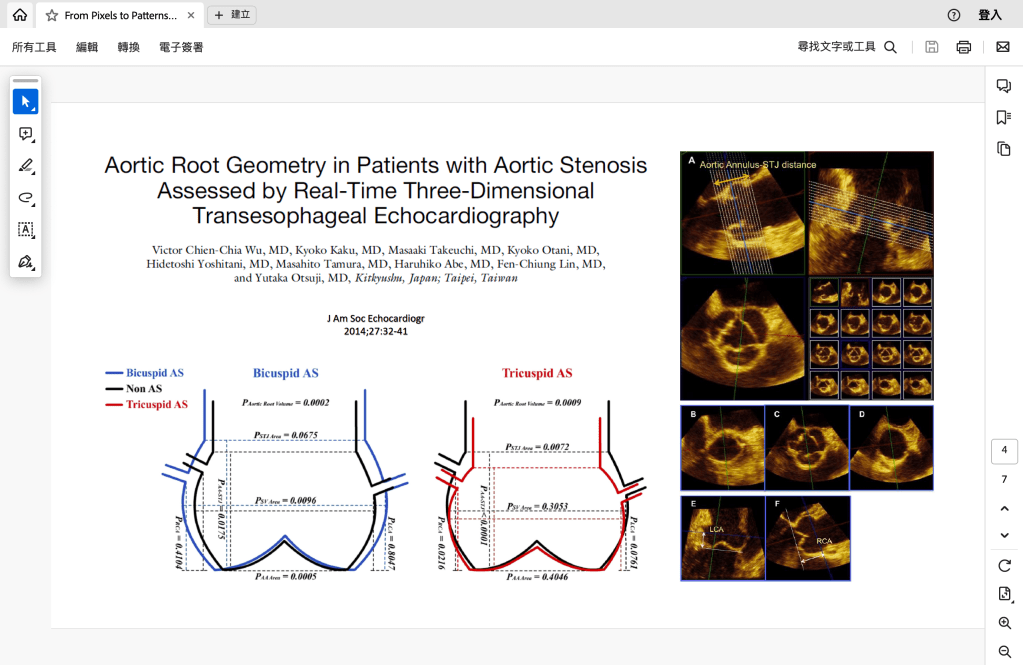Show the bookmarks panel
1023x665 pixels.
[1004, 118]
